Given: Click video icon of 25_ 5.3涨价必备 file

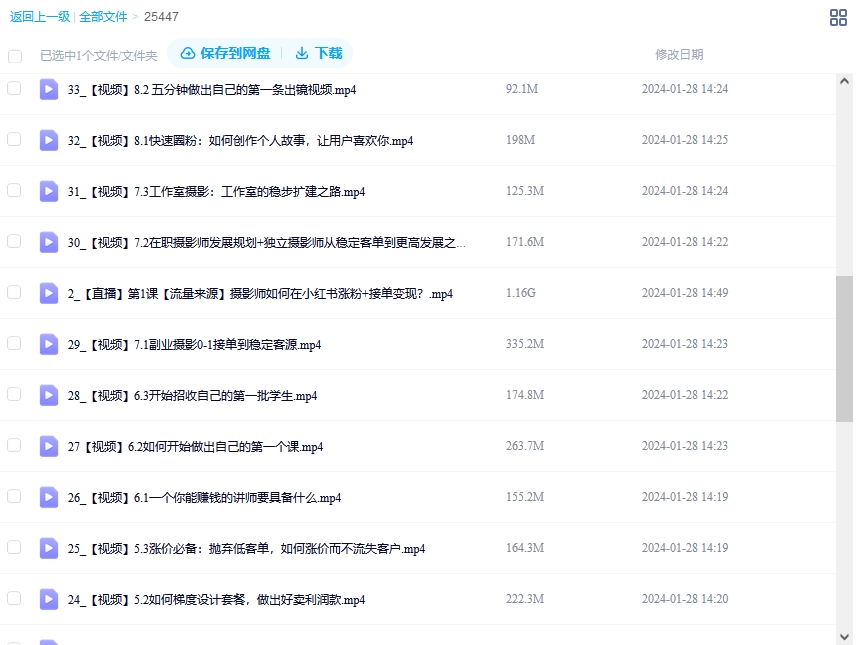Looking at the screenshot, I should point(49,548).
